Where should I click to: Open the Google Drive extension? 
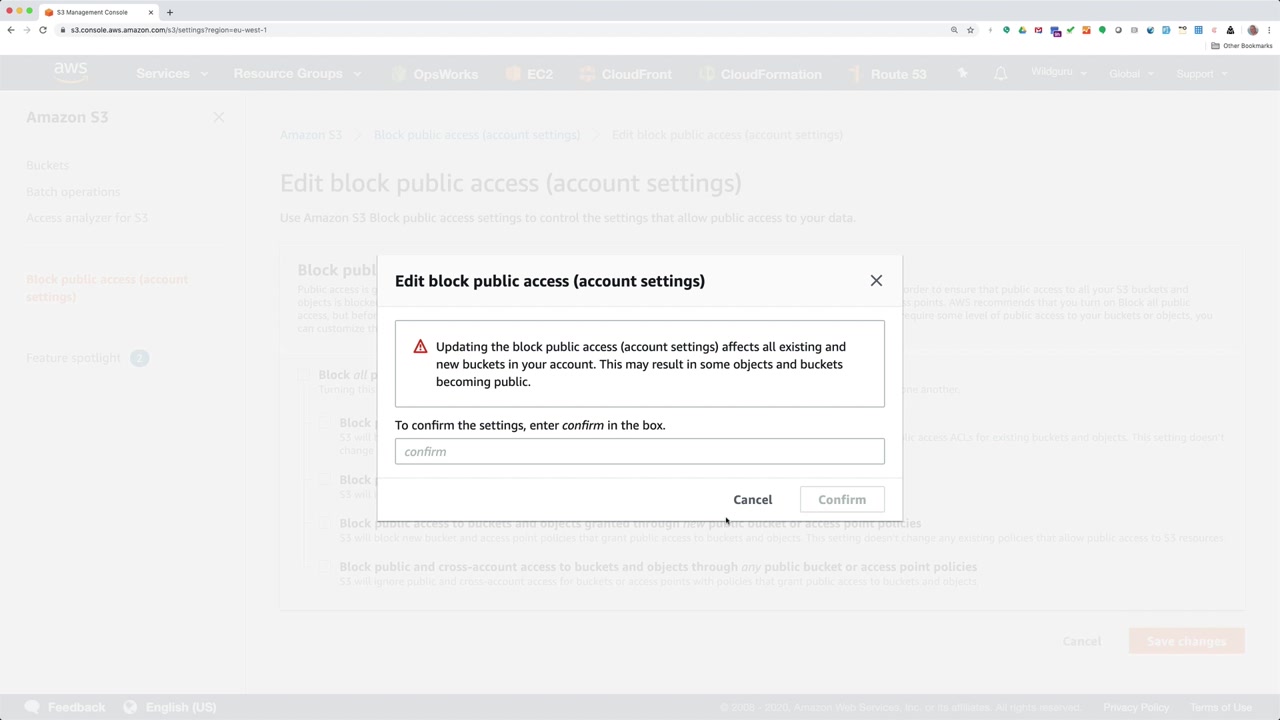point(1022,30)
